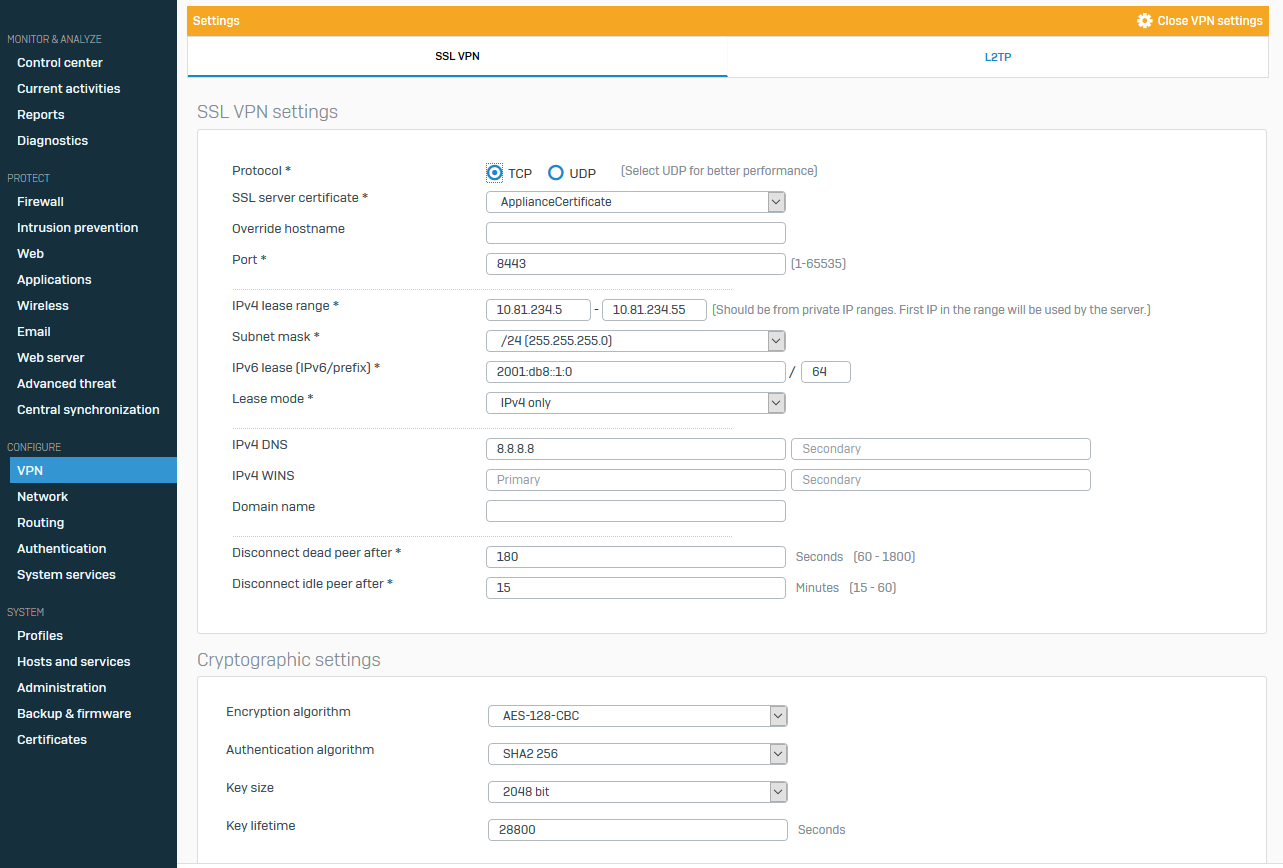Screen dimensions: 1283x868
Task: Click the Key lifetime input field
Action: (x=637, y=830)
